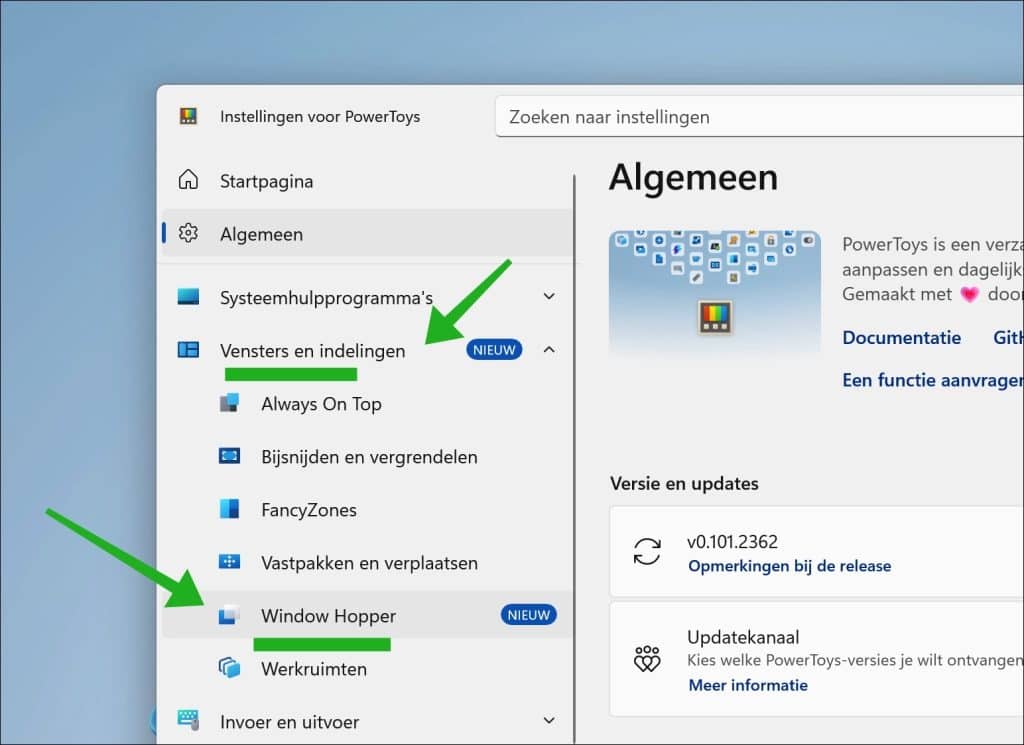
Task: Click the Versie en updates heading
Action: 684,483
